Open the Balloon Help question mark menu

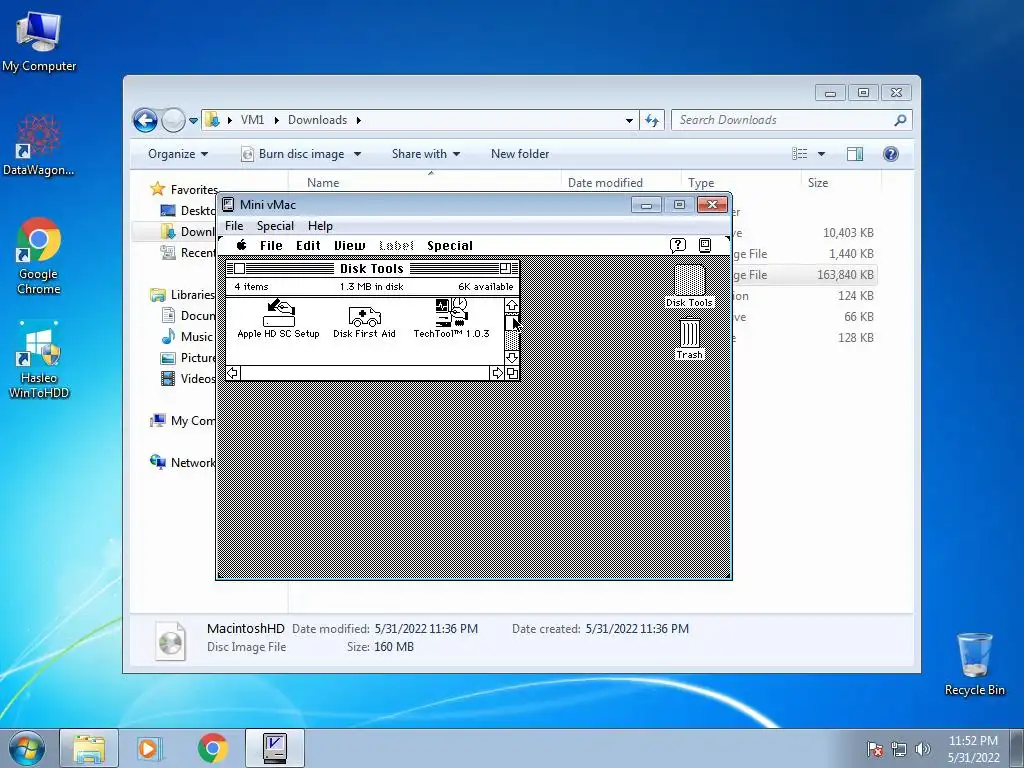[678, 245]
